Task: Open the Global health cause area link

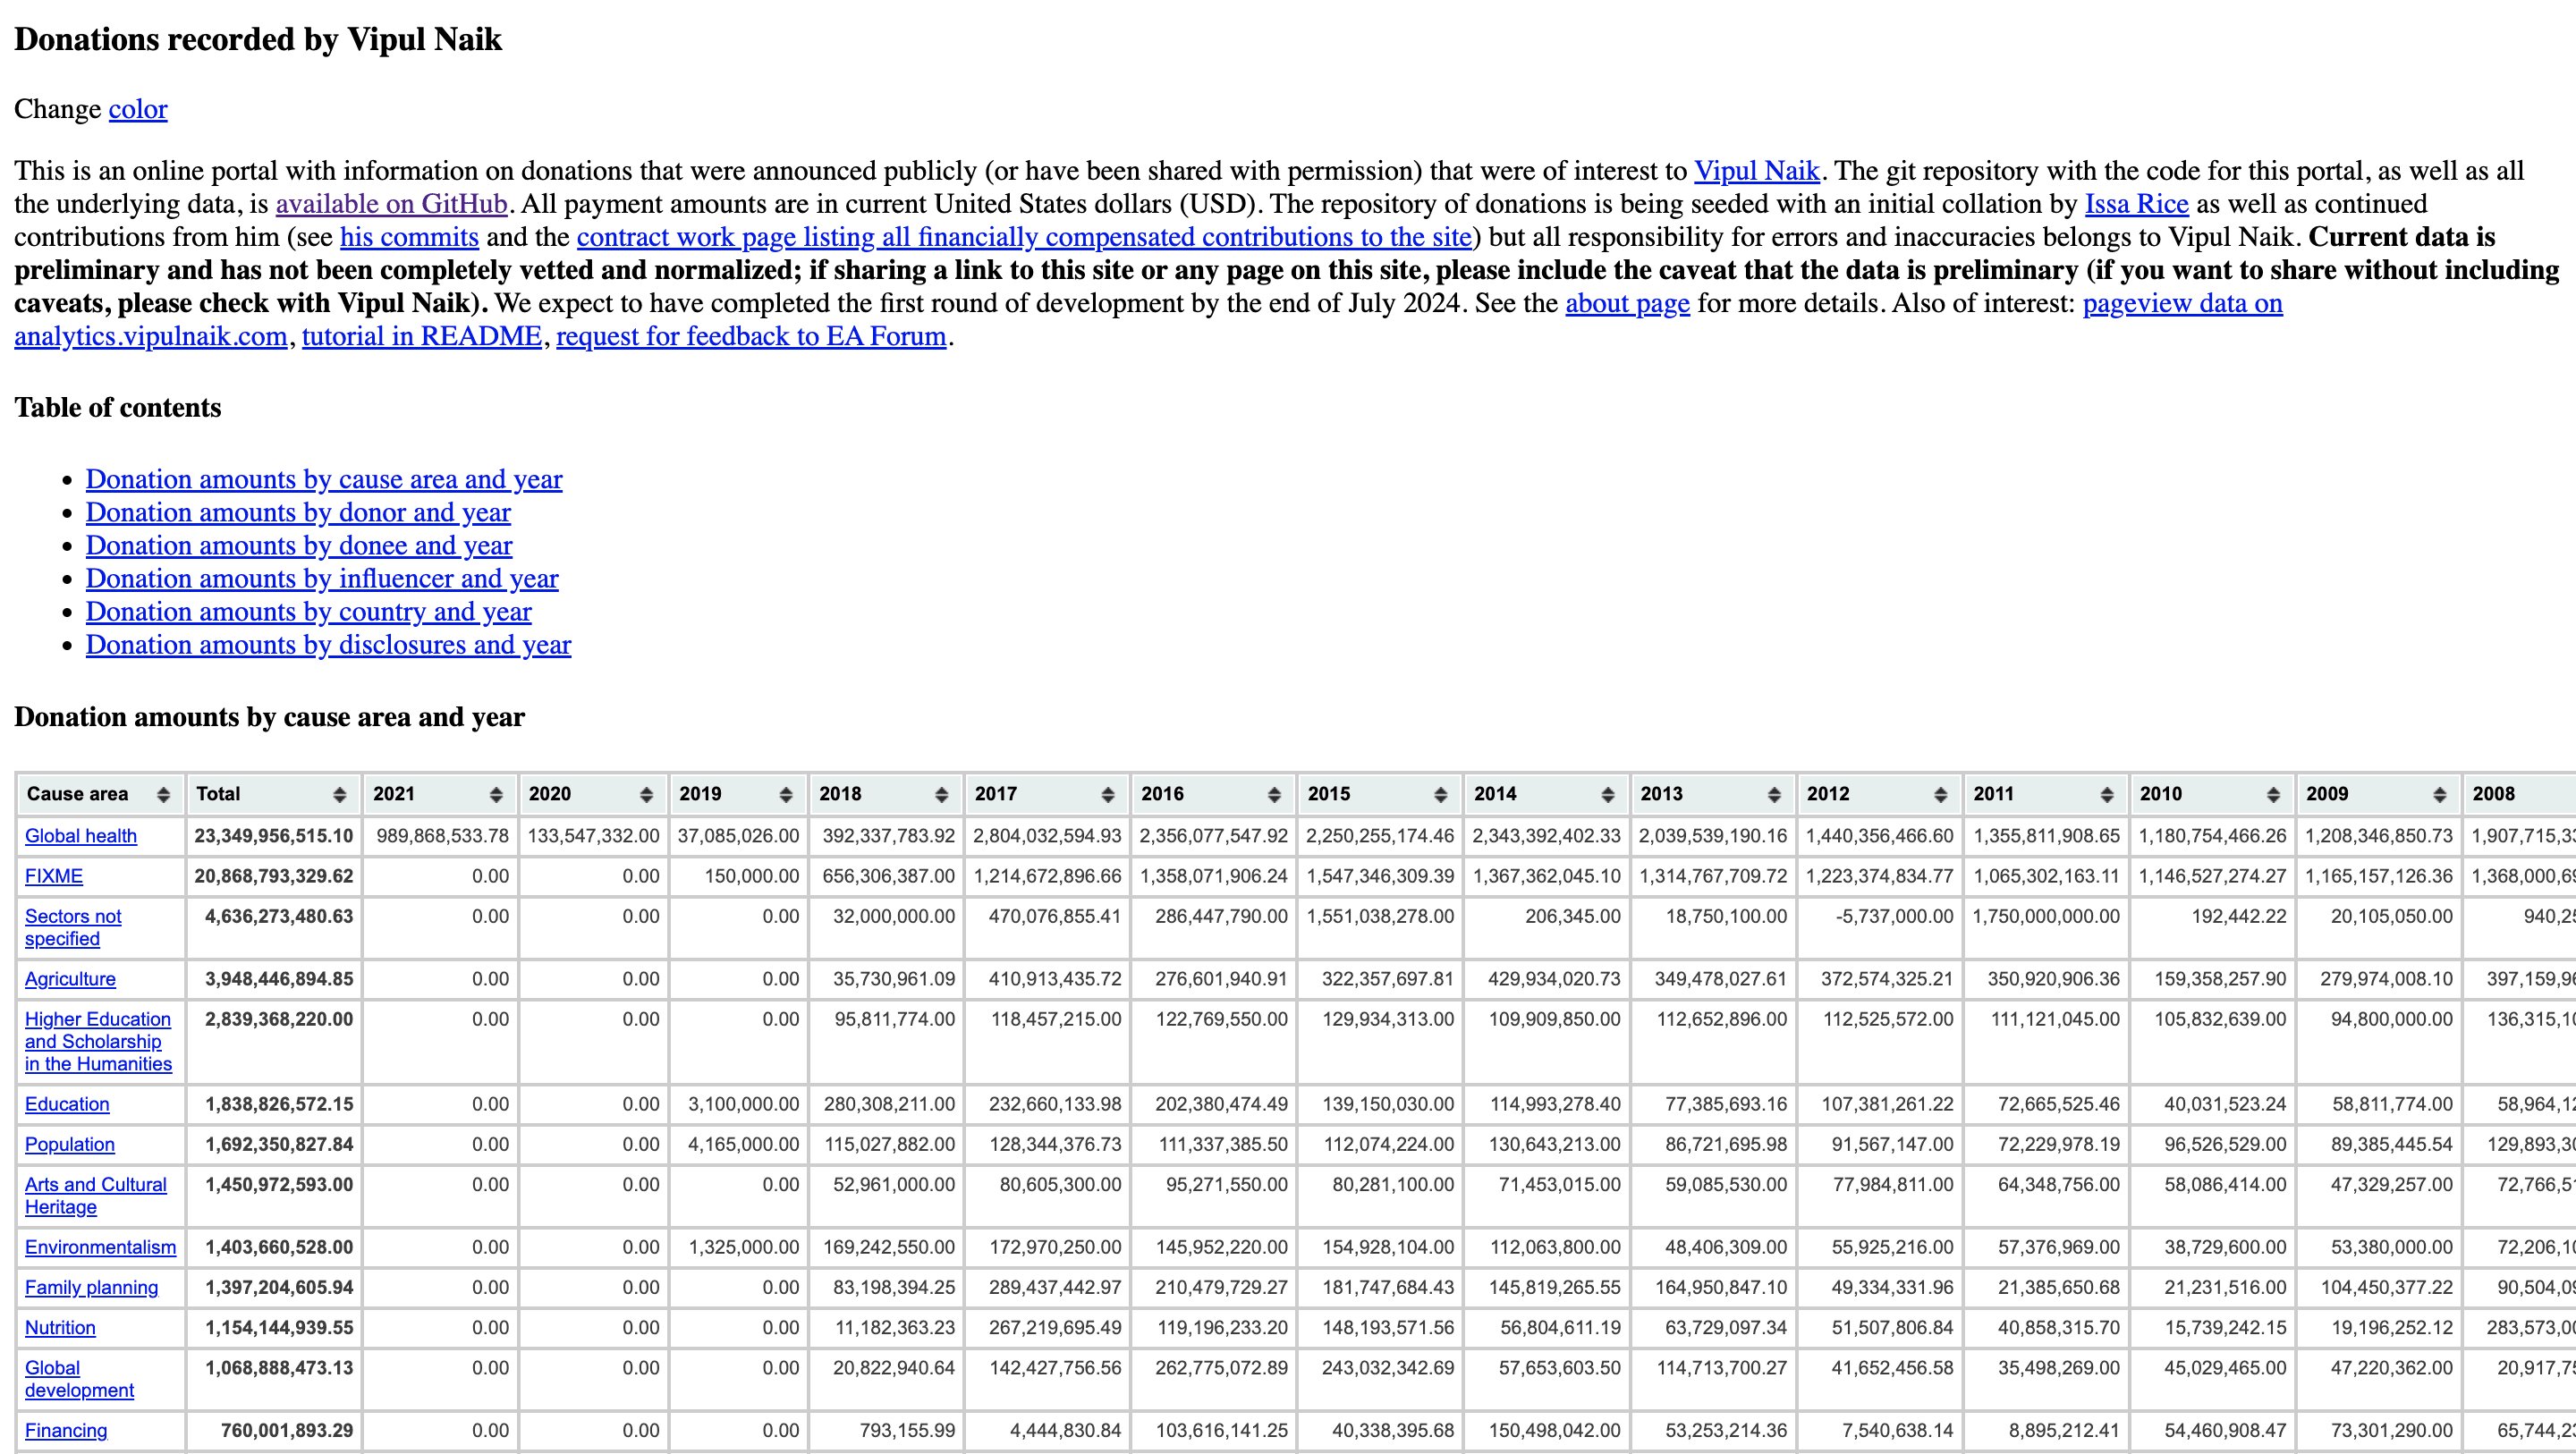Action: point(81,836)
